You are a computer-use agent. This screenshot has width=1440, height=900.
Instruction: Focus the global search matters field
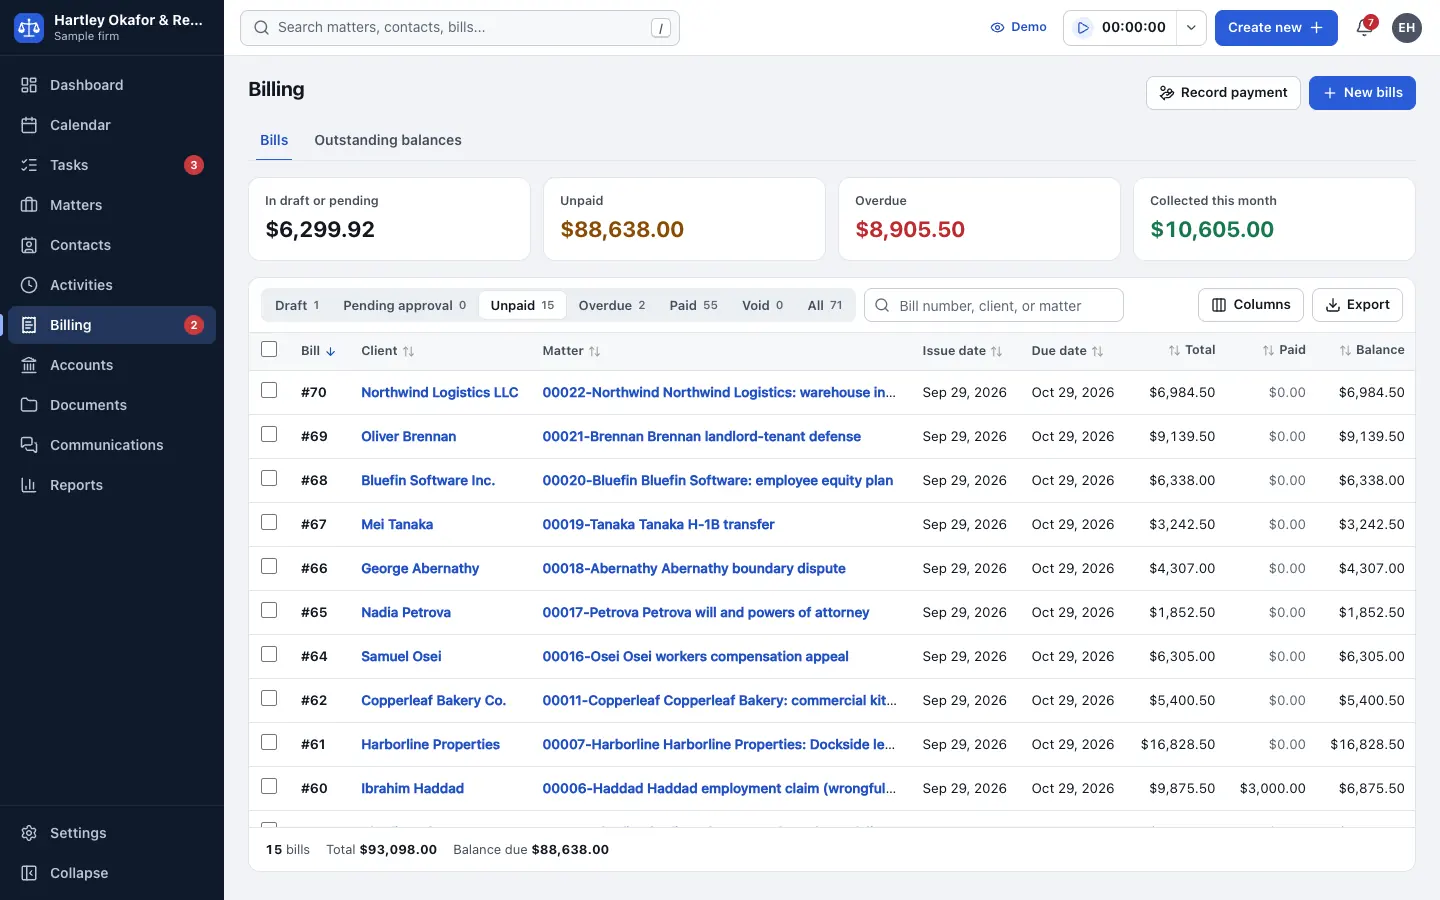[460, 28]
